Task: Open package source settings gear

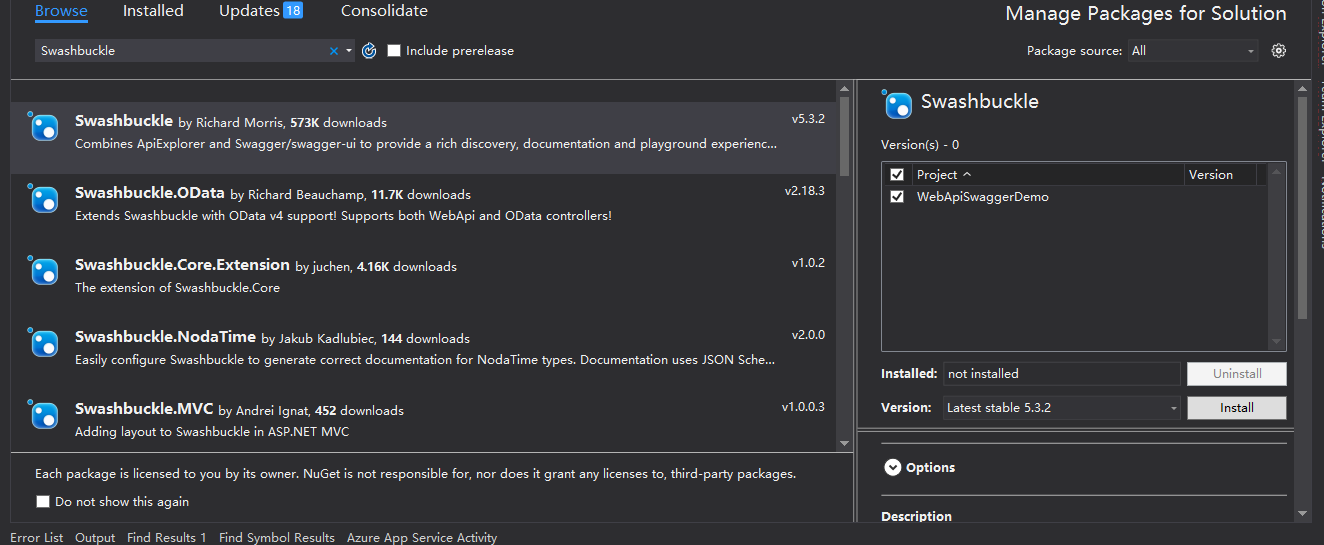Action: tap(1278, 51)
